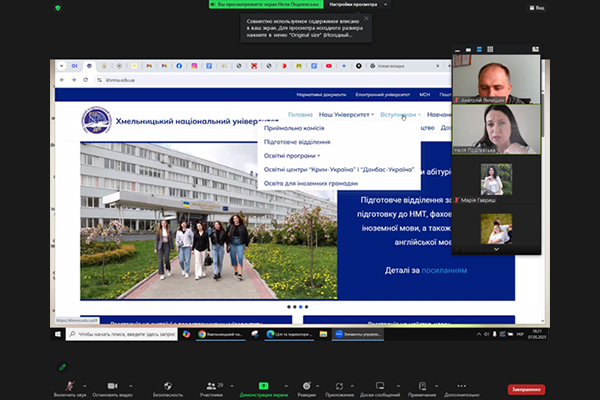
Task: Expand arrow next to Примечания
Action: [x=437, y=386]
